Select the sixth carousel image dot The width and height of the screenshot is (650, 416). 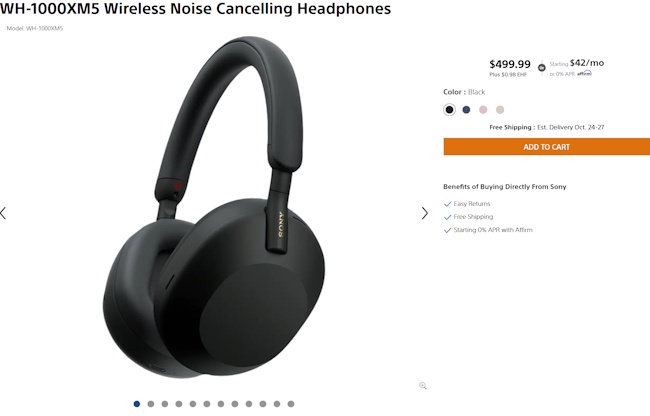207,404
